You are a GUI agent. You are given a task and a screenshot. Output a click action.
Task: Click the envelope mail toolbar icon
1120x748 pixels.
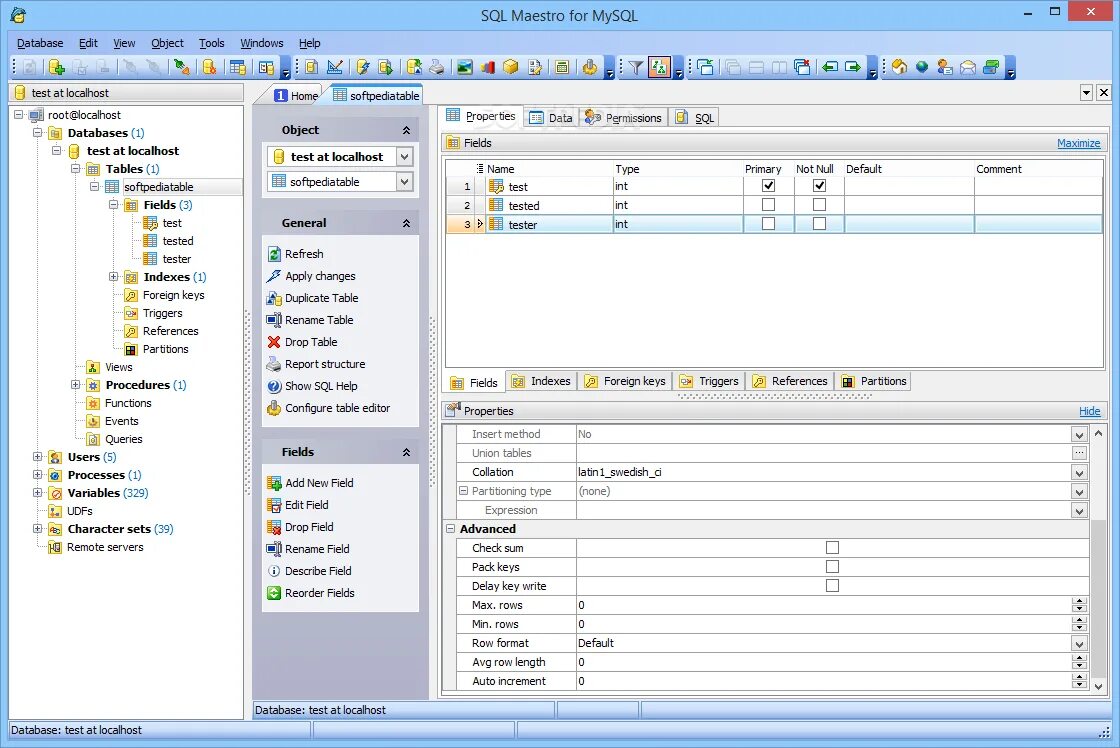coord(968,67)
